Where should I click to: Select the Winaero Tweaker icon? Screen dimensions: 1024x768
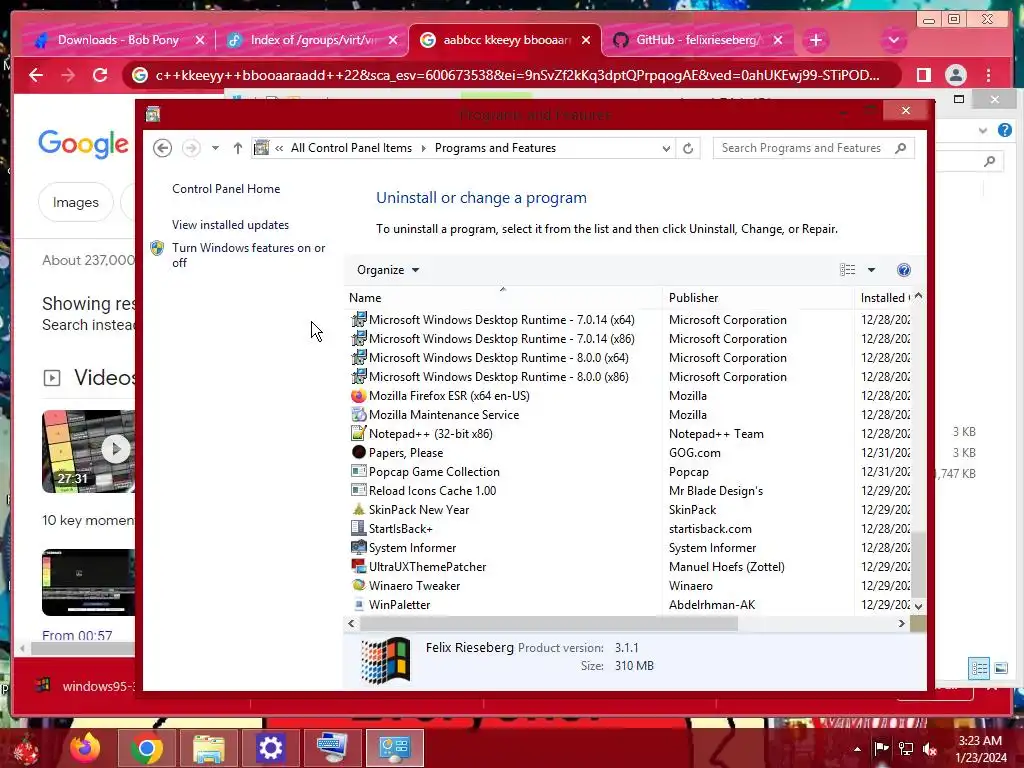pos(359,585)
